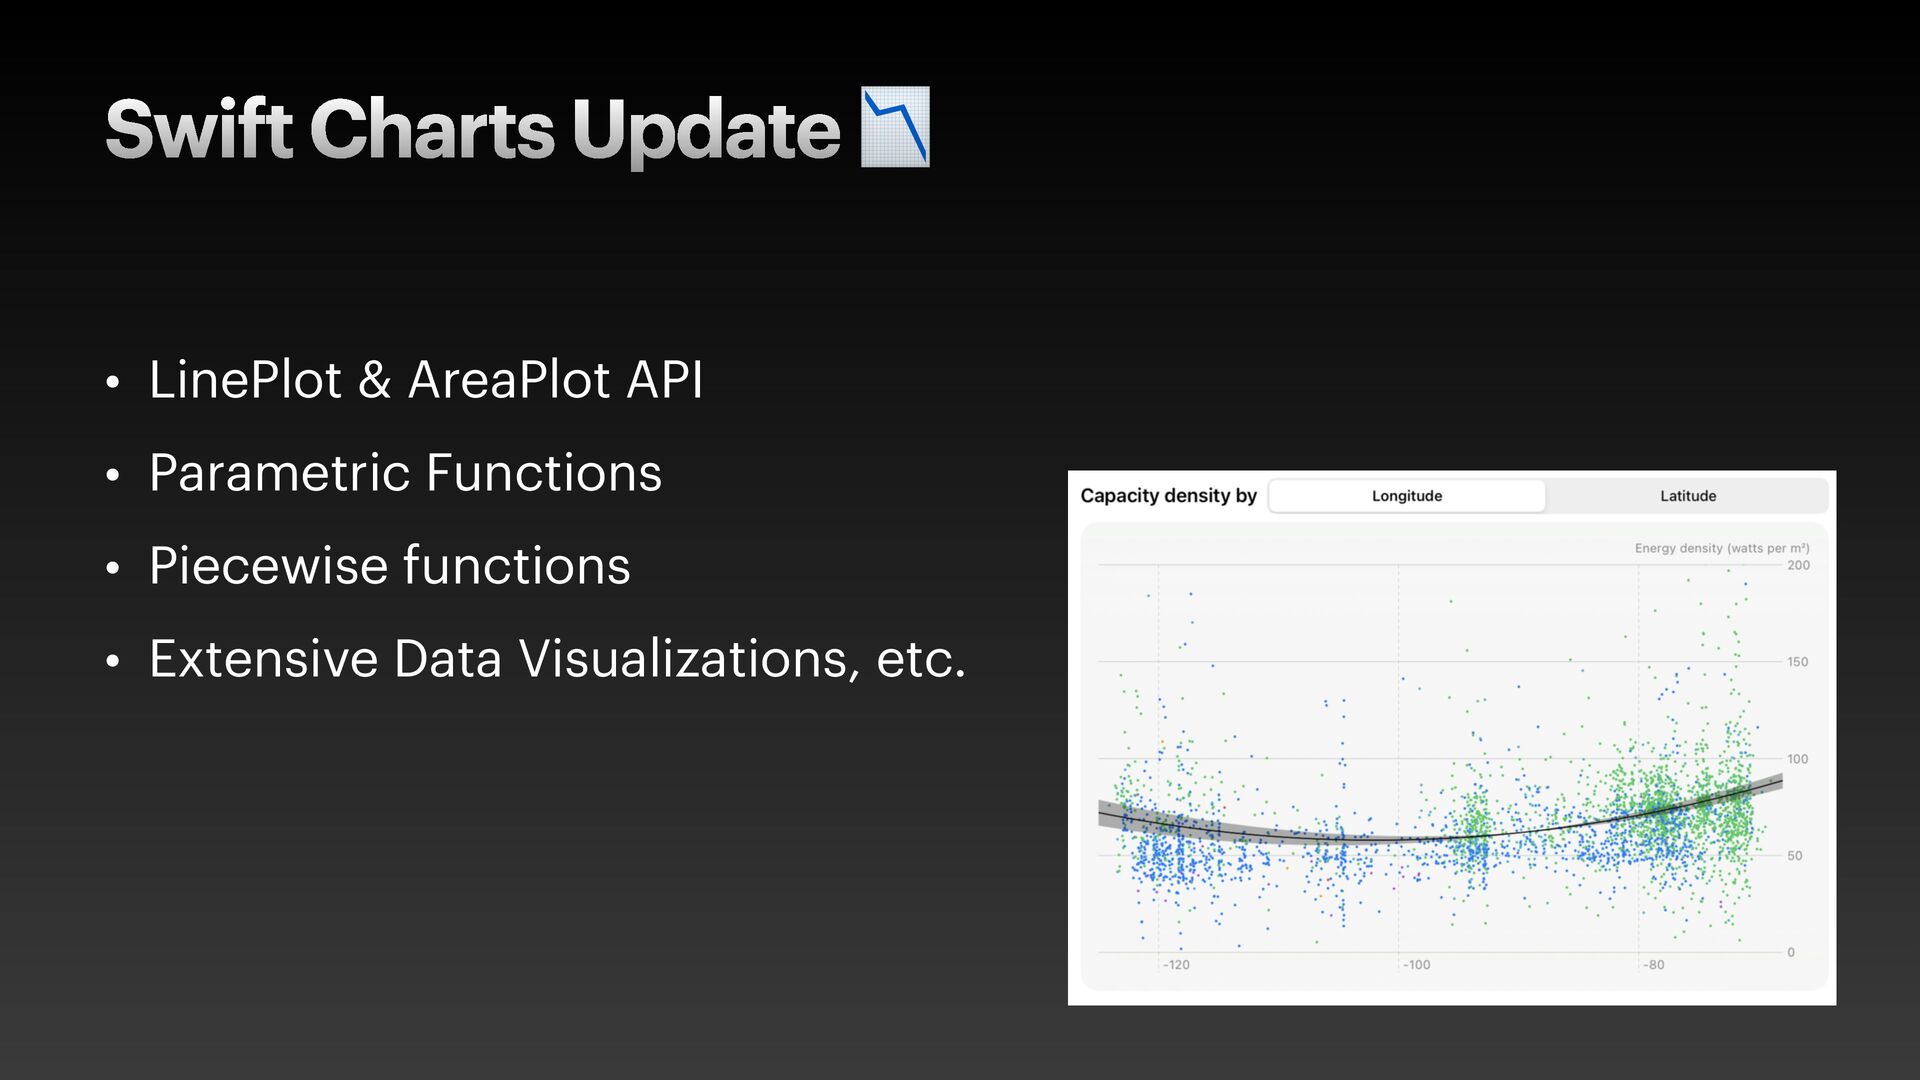
Task: Click the -120 x-axis label
Action: coord(1176,965)
